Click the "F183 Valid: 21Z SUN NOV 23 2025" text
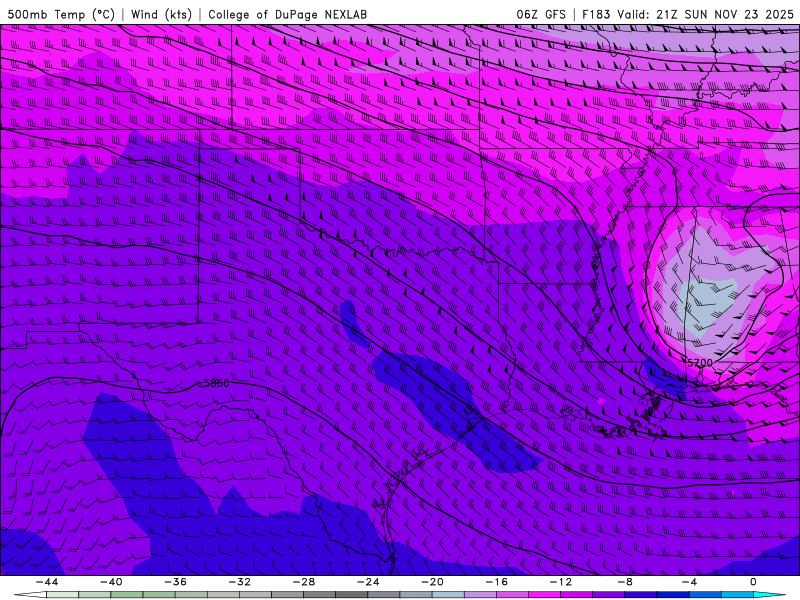This screenshot has width=800, height=600. (x=688, y=14)
